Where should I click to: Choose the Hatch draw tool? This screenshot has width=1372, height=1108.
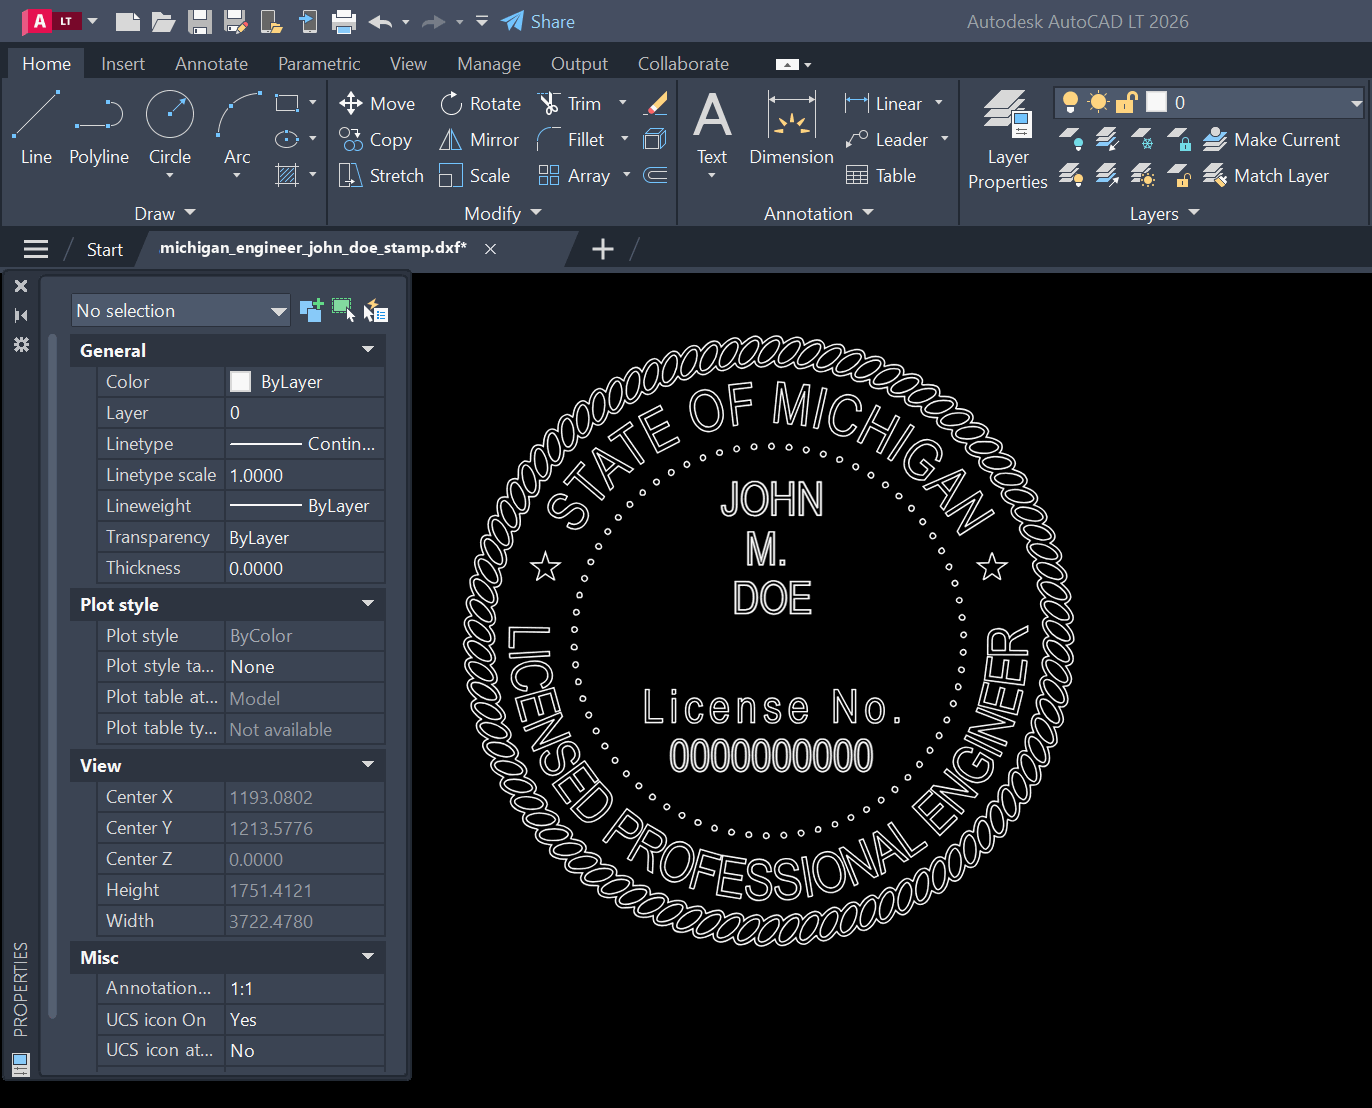click(x=287, y=175)
